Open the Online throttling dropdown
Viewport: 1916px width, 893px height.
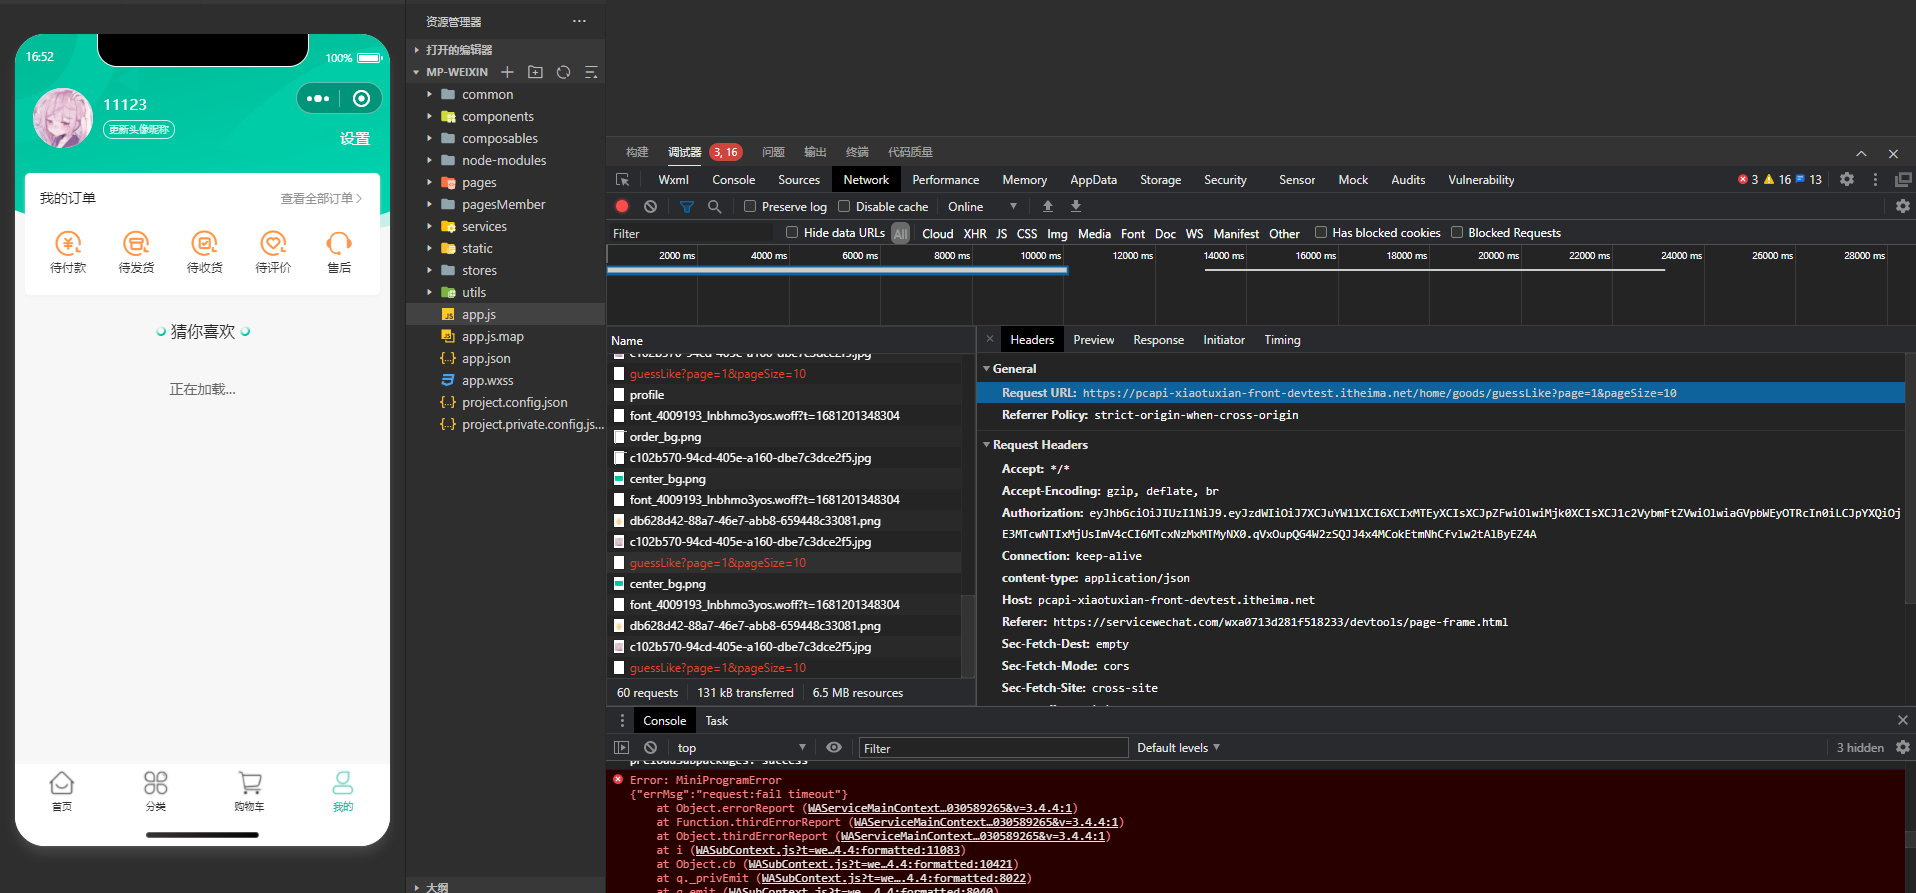[982, 207]
